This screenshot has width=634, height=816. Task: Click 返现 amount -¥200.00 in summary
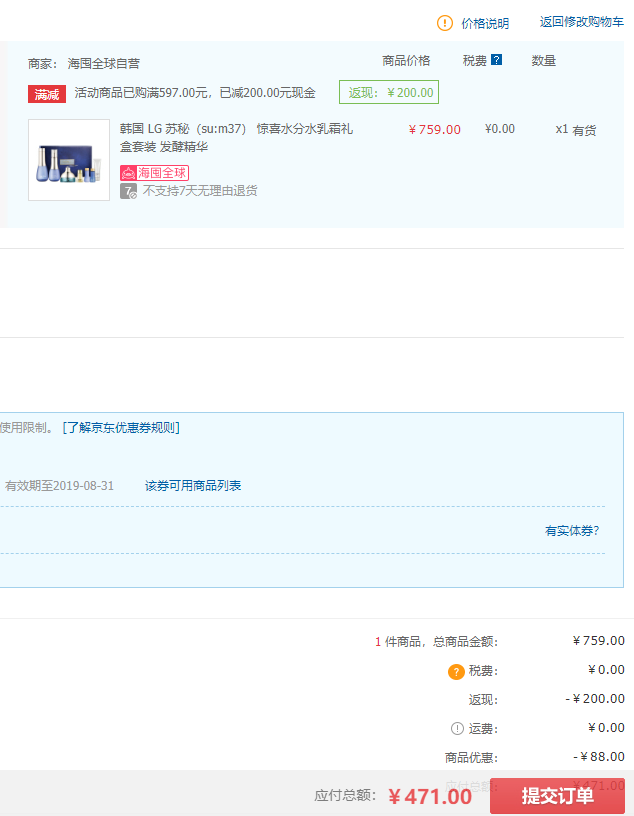(x=595, y=699)
